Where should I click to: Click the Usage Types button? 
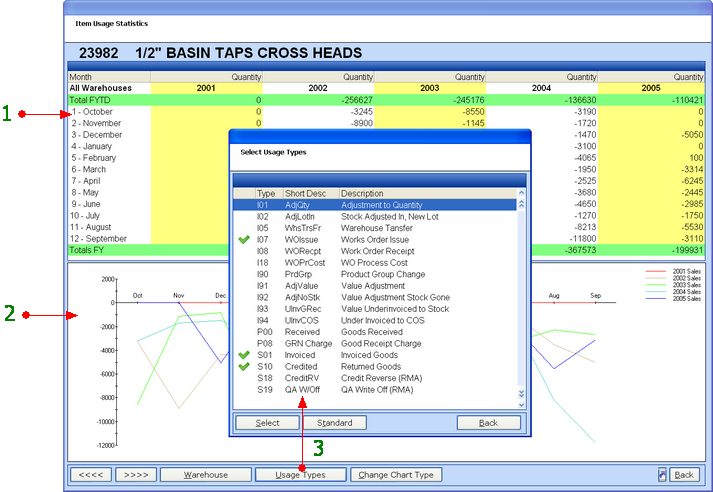301,475
